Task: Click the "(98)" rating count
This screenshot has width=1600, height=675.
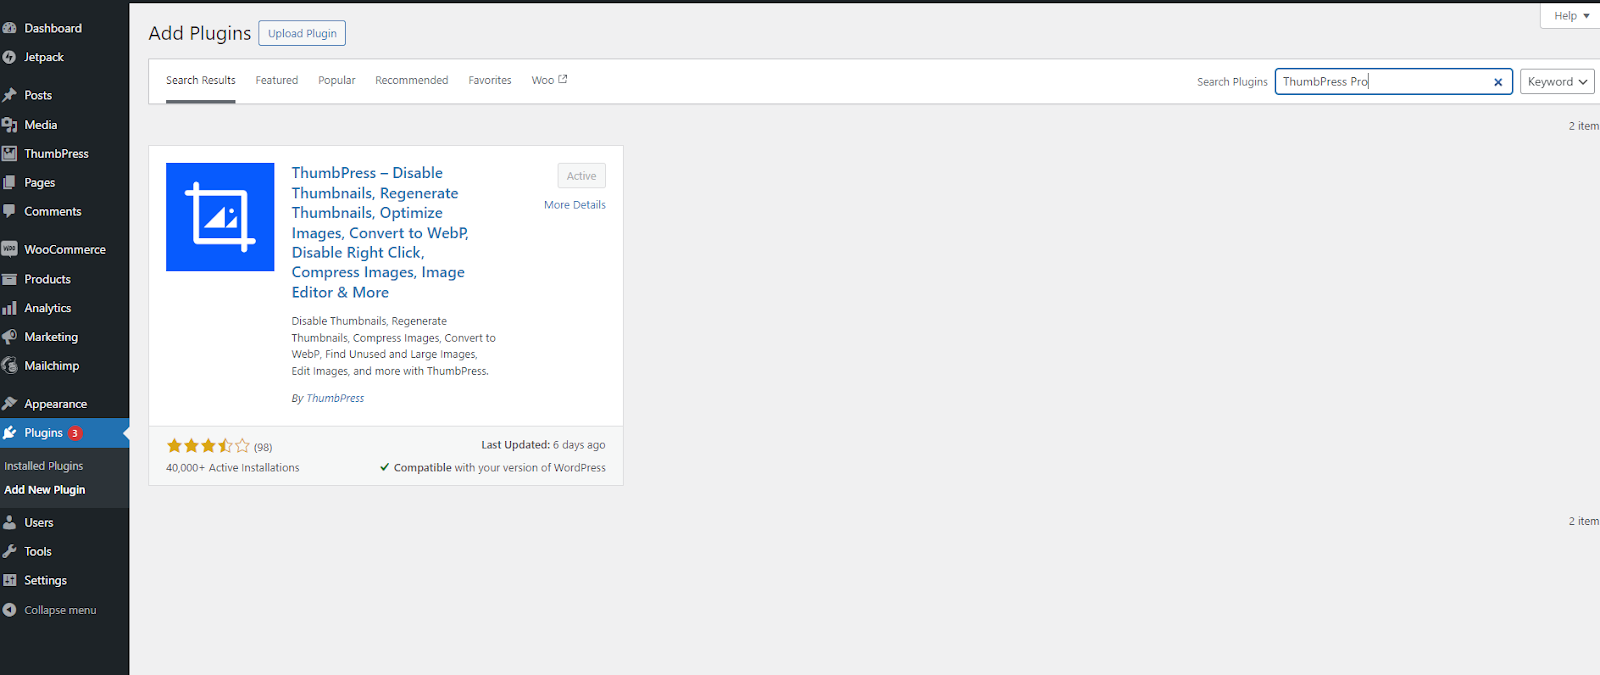Action: [x=263, y=447]
